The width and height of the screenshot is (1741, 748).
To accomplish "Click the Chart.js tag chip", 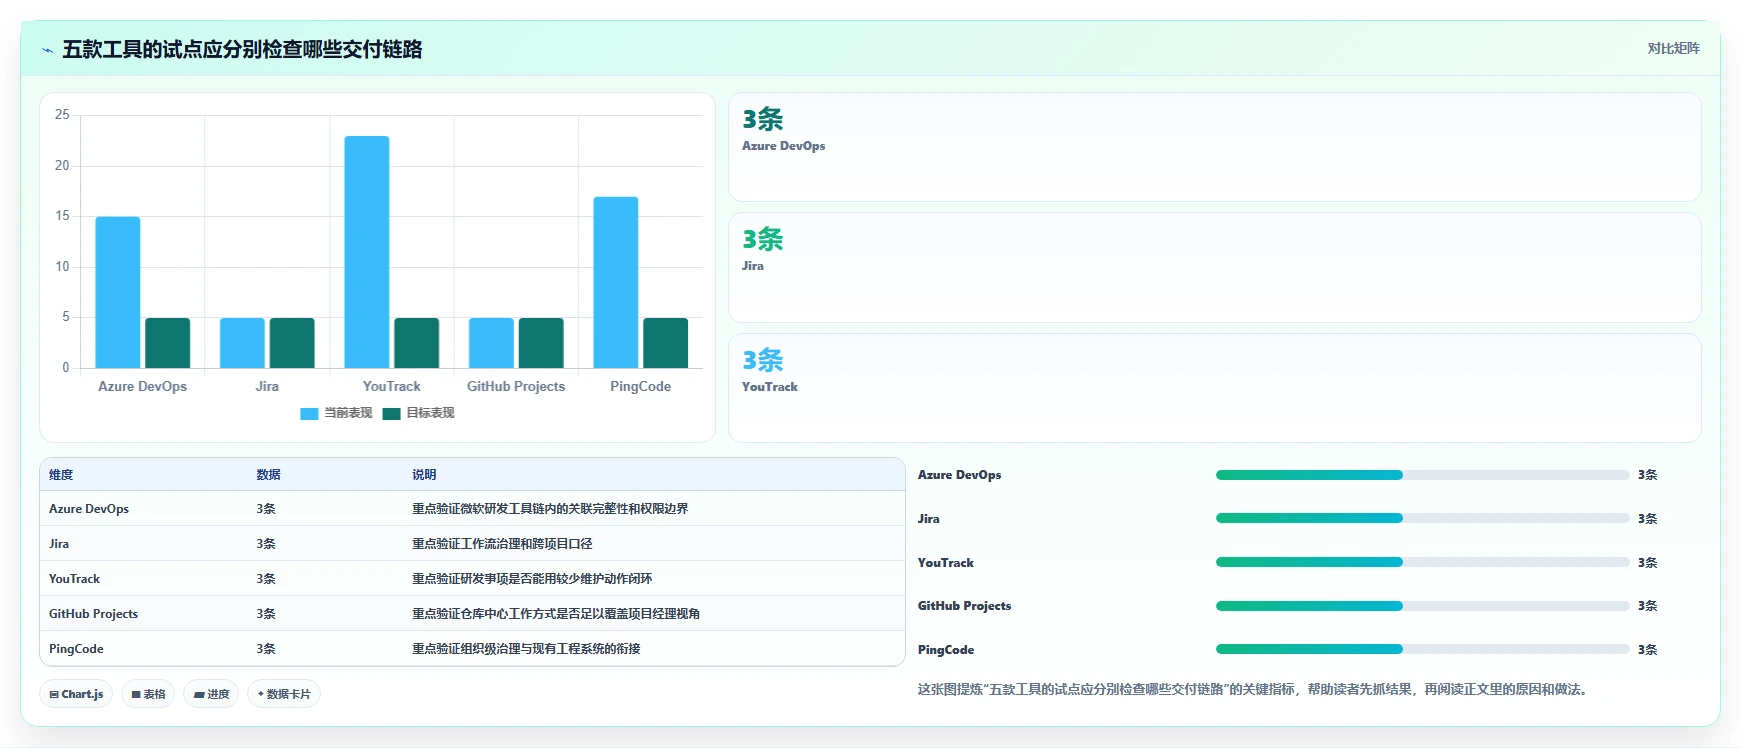I will point(76,694).
